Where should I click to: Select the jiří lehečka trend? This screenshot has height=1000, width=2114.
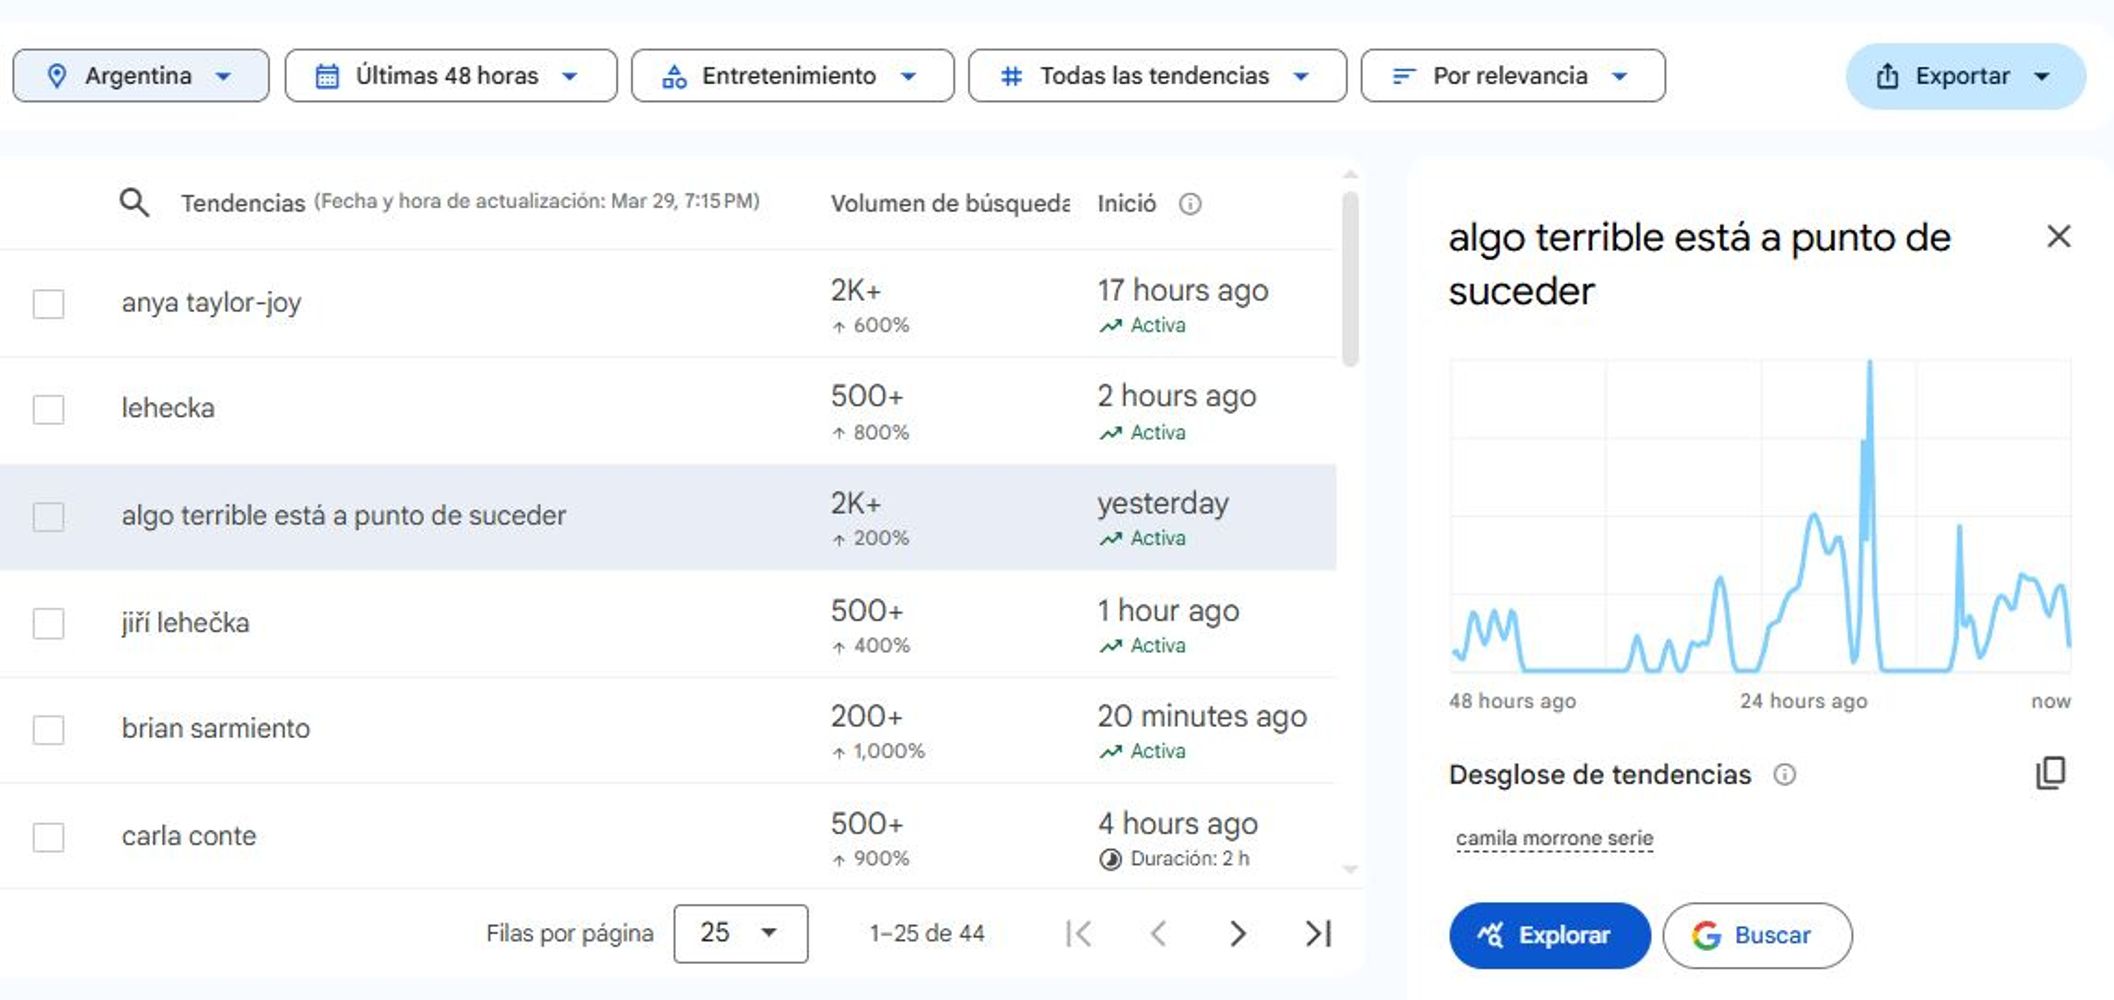click(185, 622)
